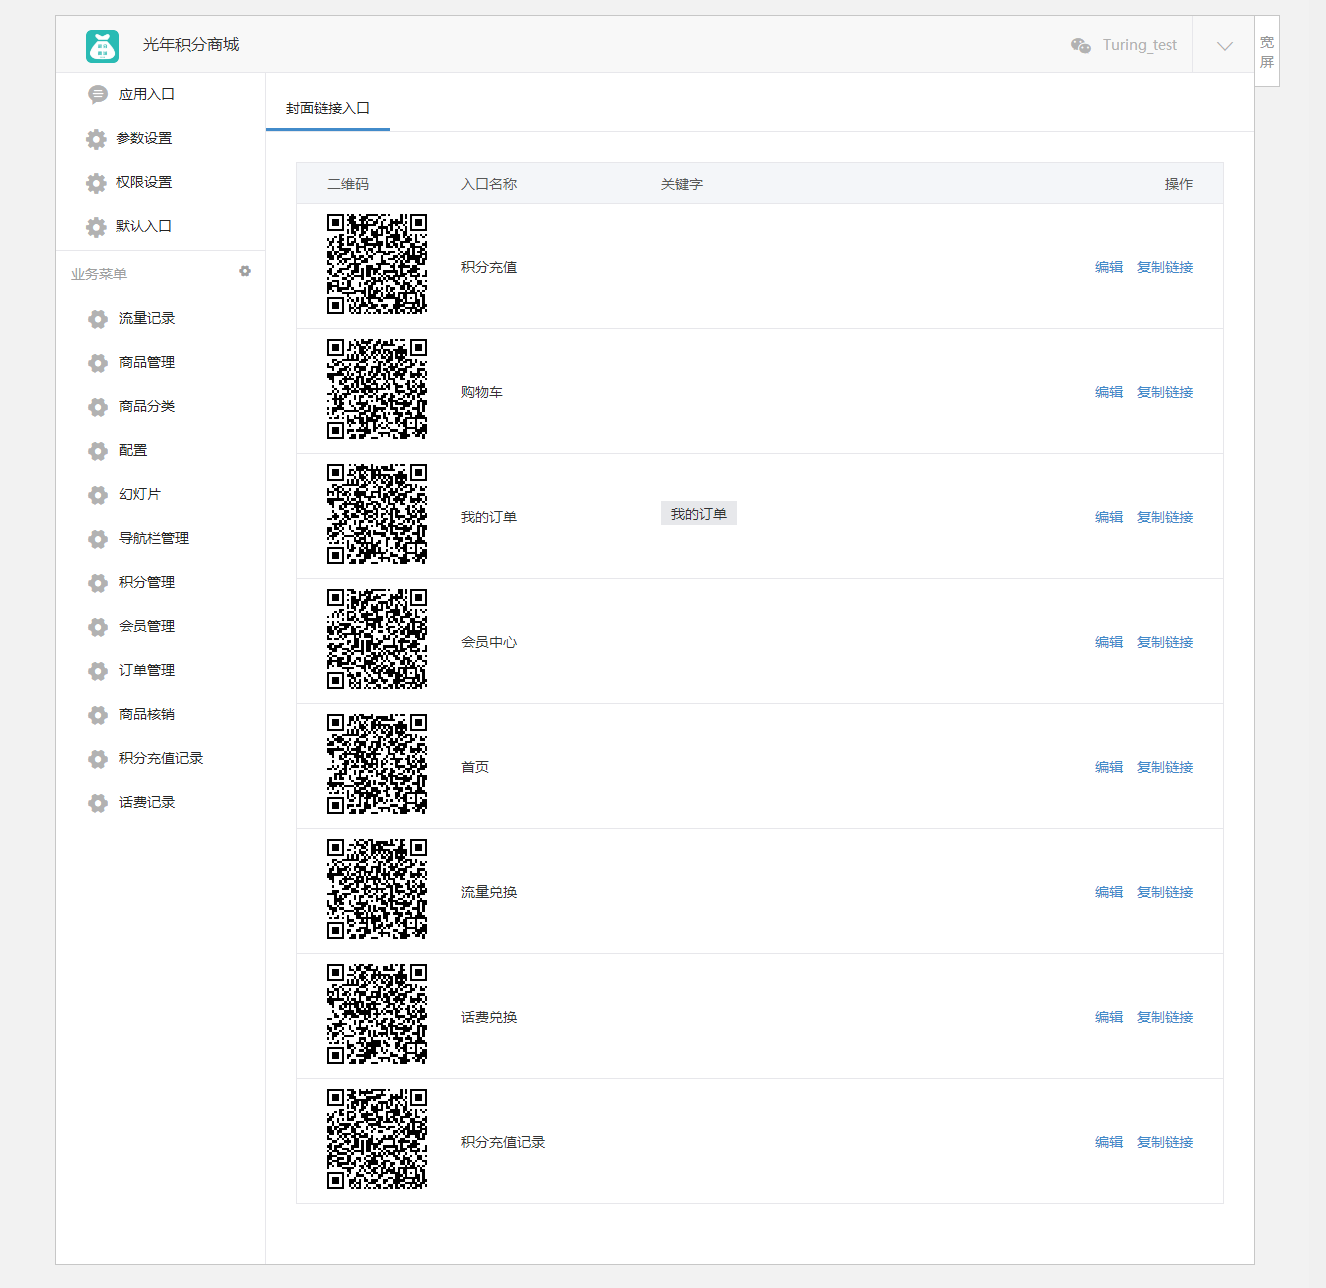Click the gear icon next to 权限设置
Viewport: 1326px width, 1288px height.
[96, 183]
